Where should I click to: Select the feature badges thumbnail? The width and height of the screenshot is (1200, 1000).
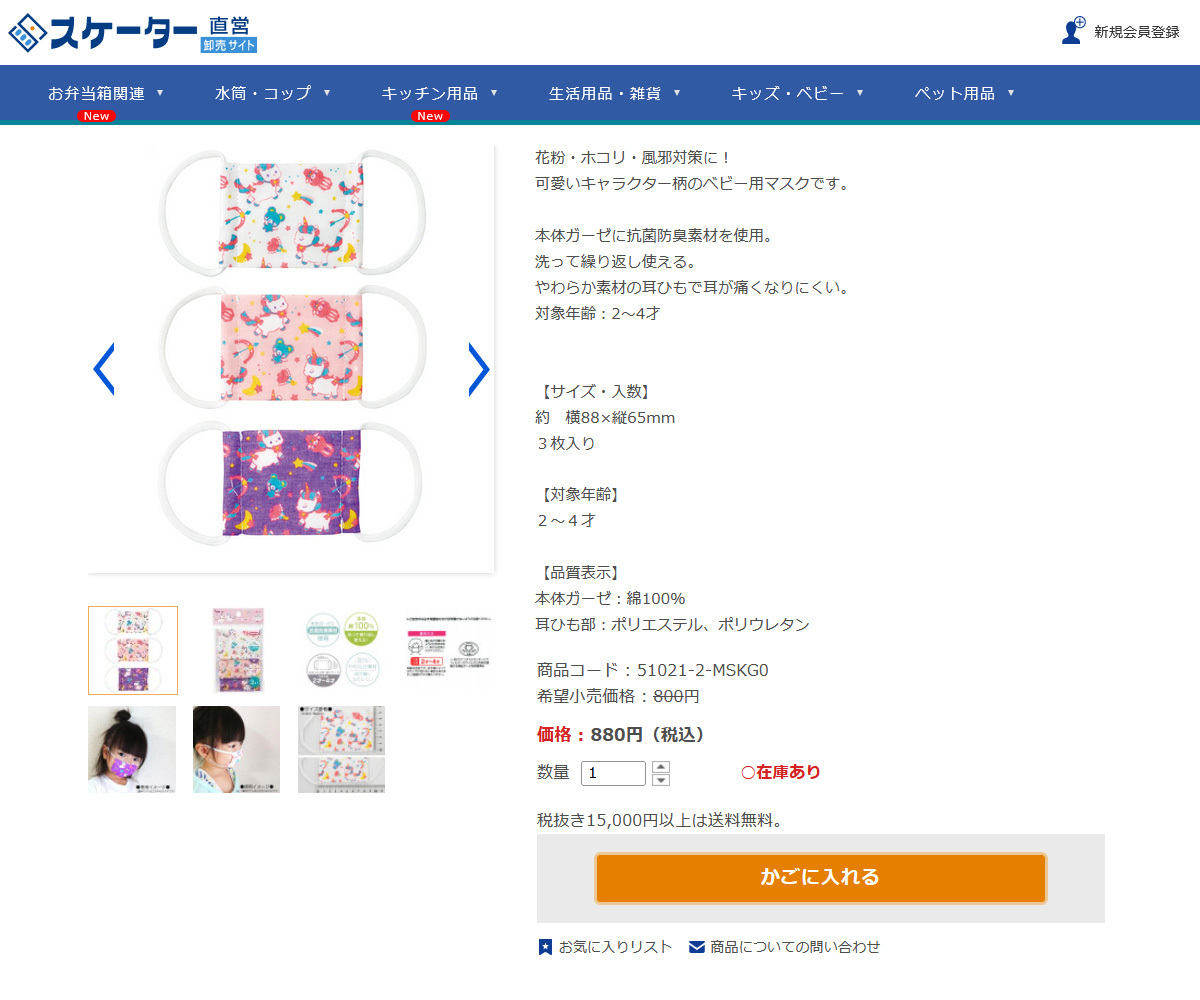coord(342,650)
